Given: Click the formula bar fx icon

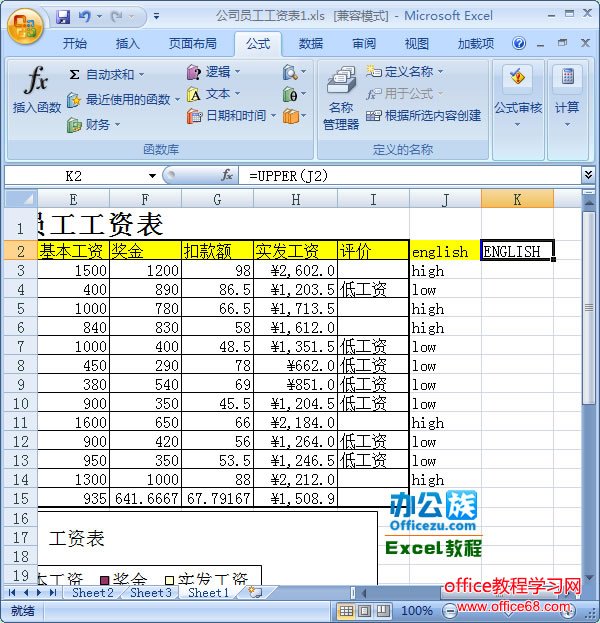Looking at the screenshot, I should click(x=227, y=175).
